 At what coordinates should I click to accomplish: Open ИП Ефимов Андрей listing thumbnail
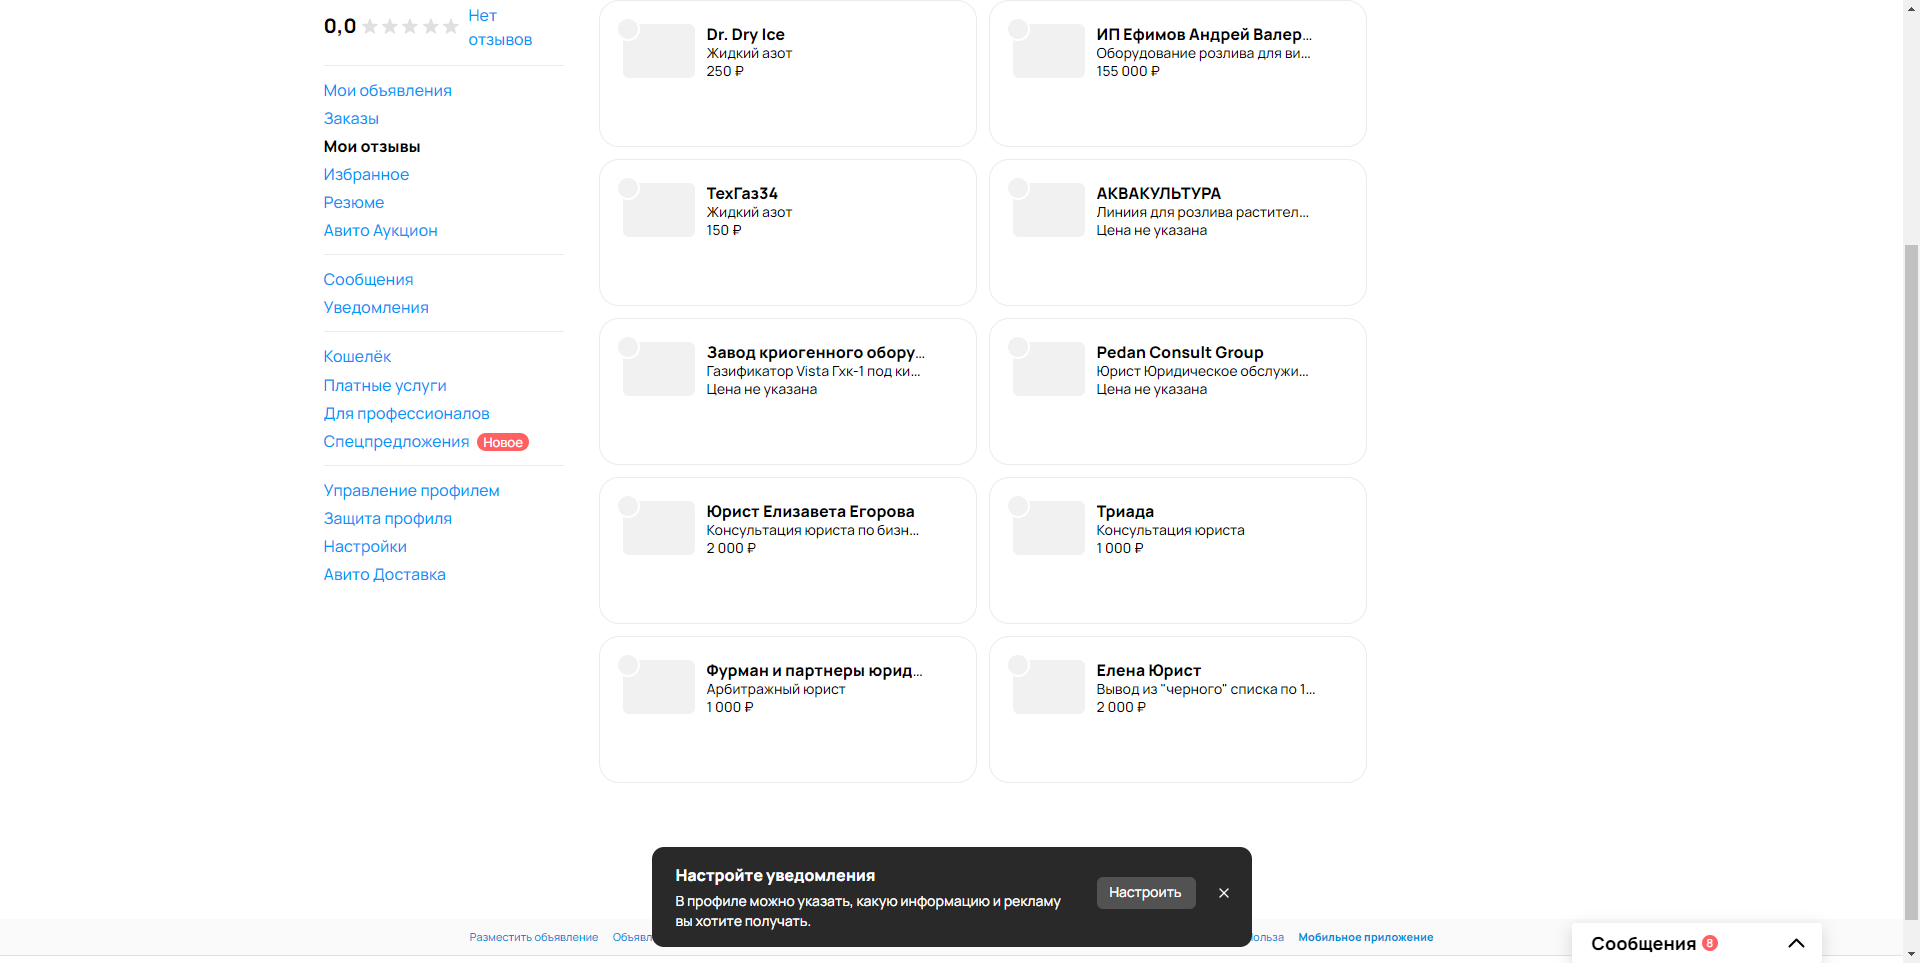pos(1048,51)
